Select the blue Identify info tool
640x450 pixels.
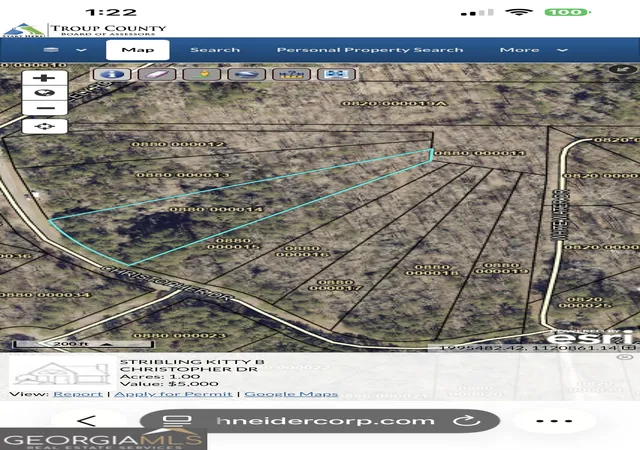pos(112,74)
